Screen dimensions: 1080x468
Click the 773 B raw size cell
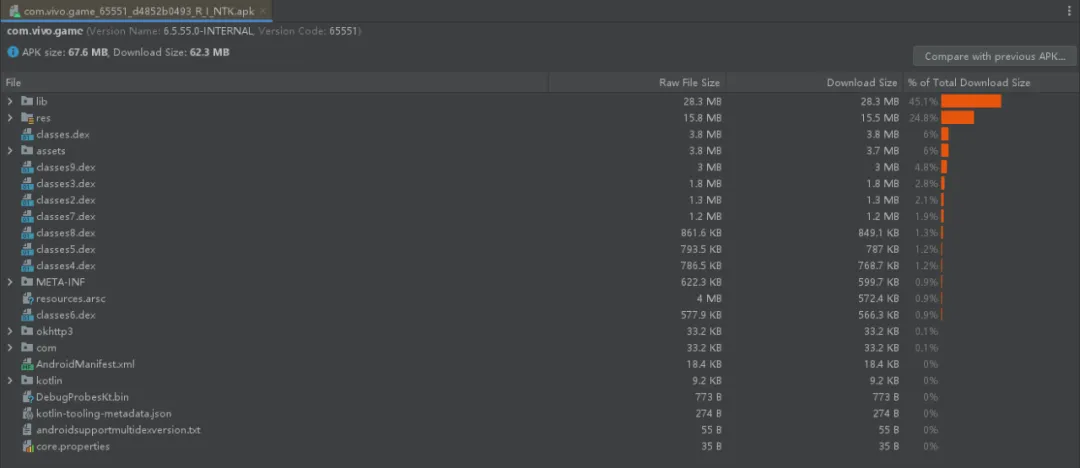pyautogui.click(x=708, y=397)
